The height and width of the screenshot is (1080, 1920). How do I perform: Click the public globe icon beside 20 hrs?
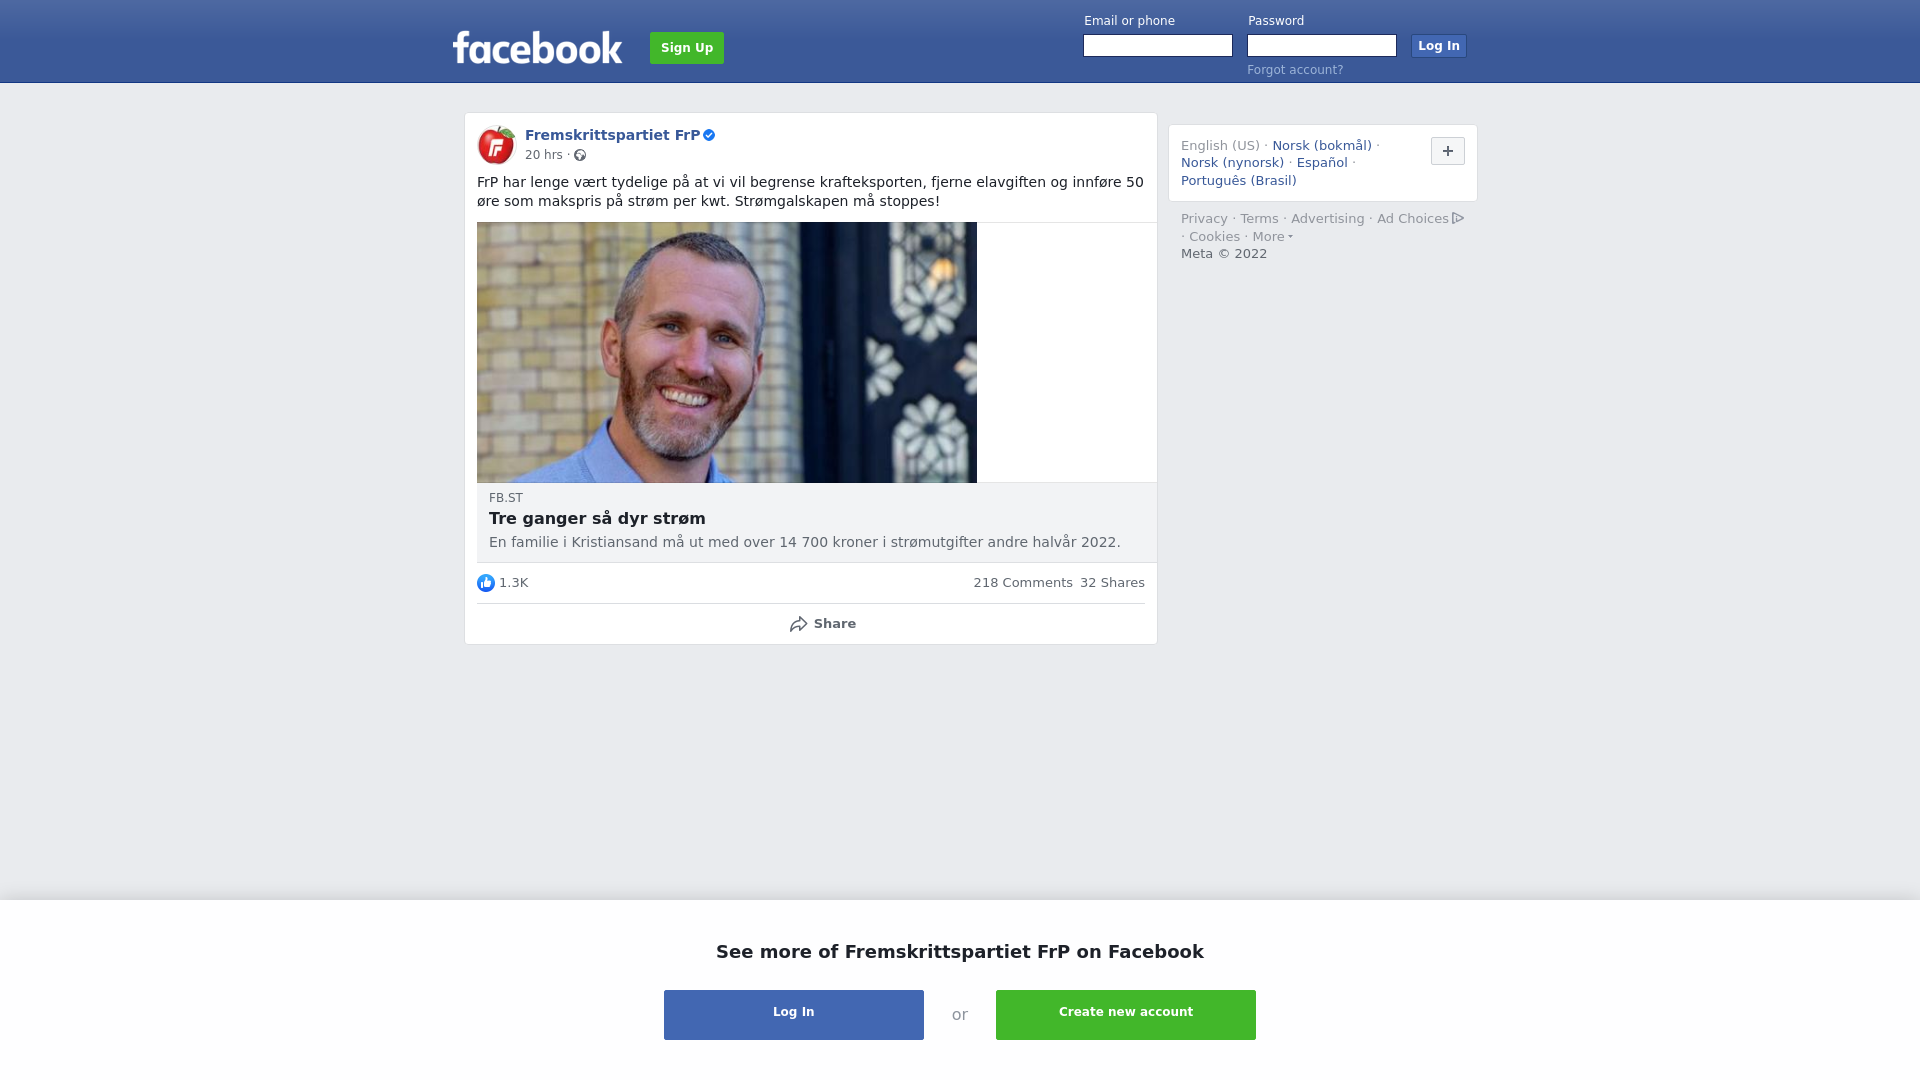580,155
